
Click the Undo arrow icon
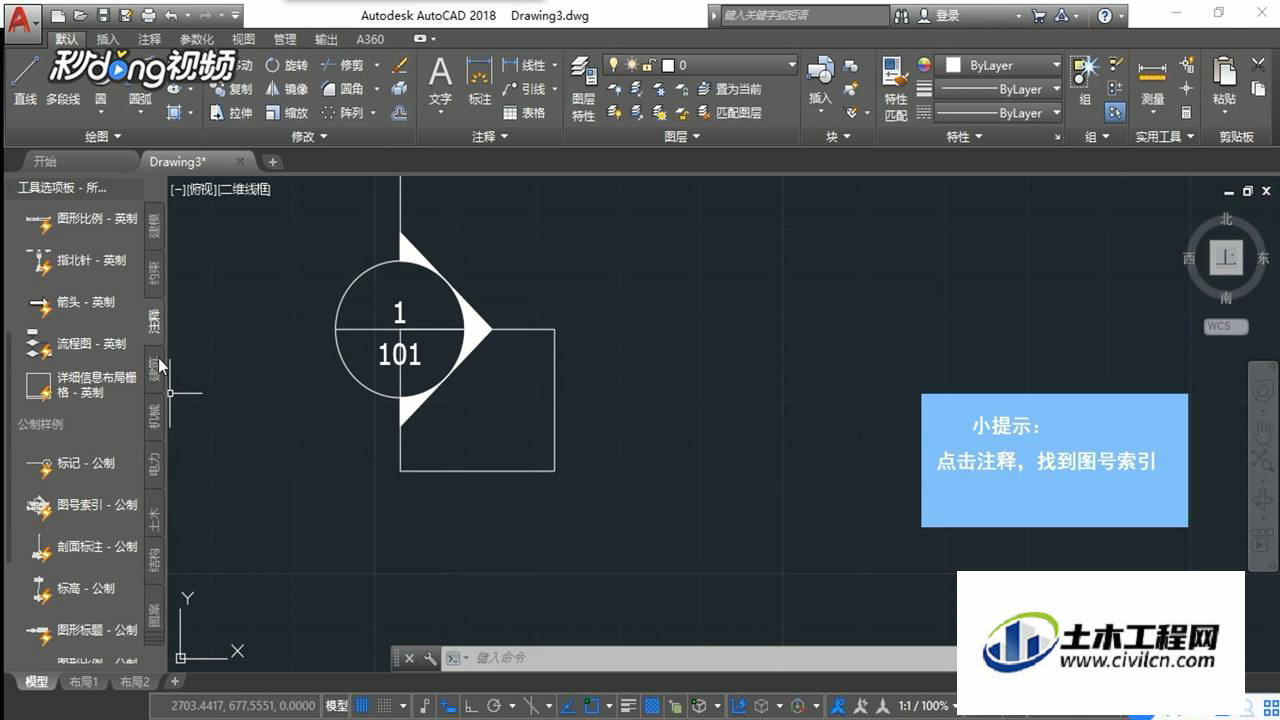point(171,16)
